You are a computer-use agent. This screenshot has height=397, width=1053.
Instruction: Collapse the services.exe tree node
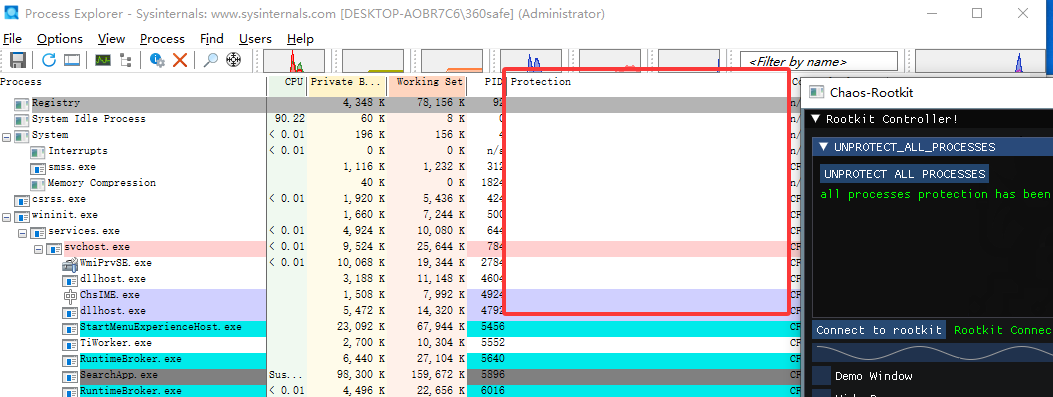coord(23,232)
